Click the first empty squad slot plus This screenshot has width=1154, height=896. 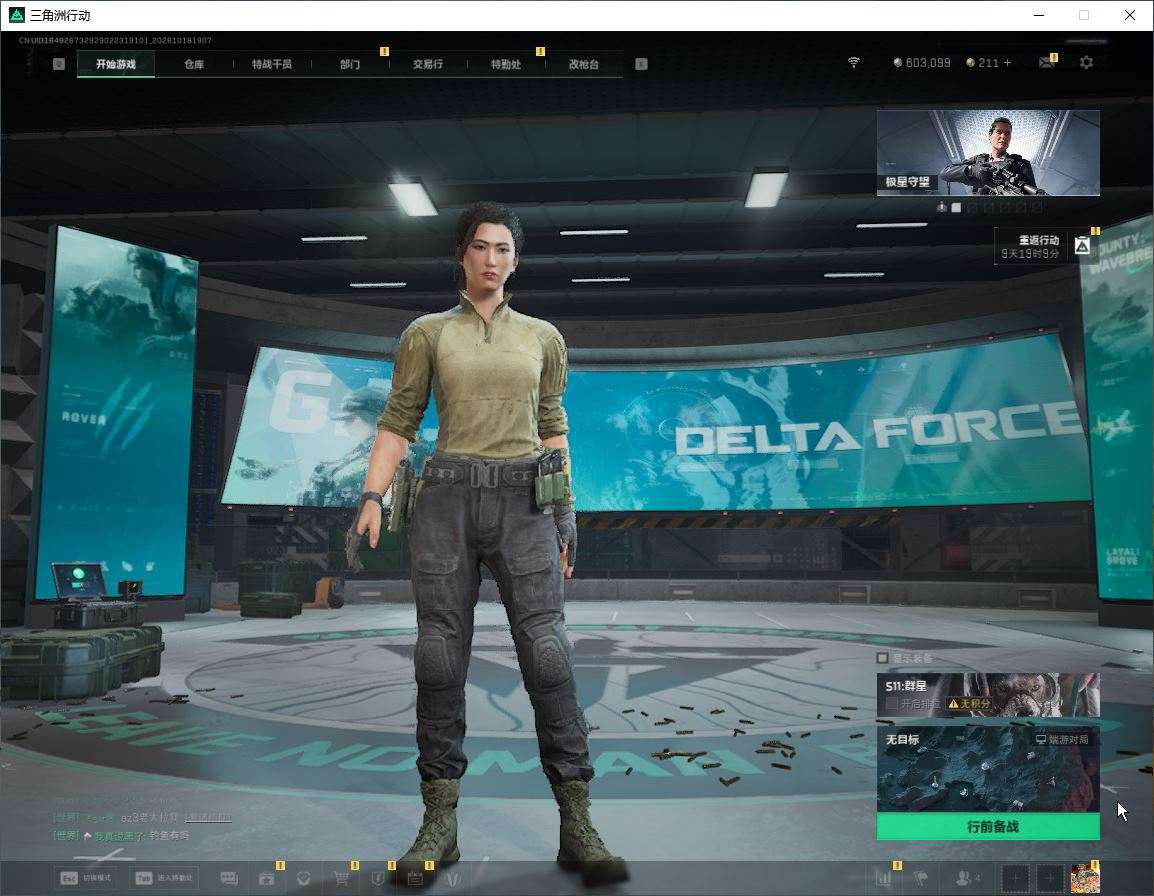1015,878
